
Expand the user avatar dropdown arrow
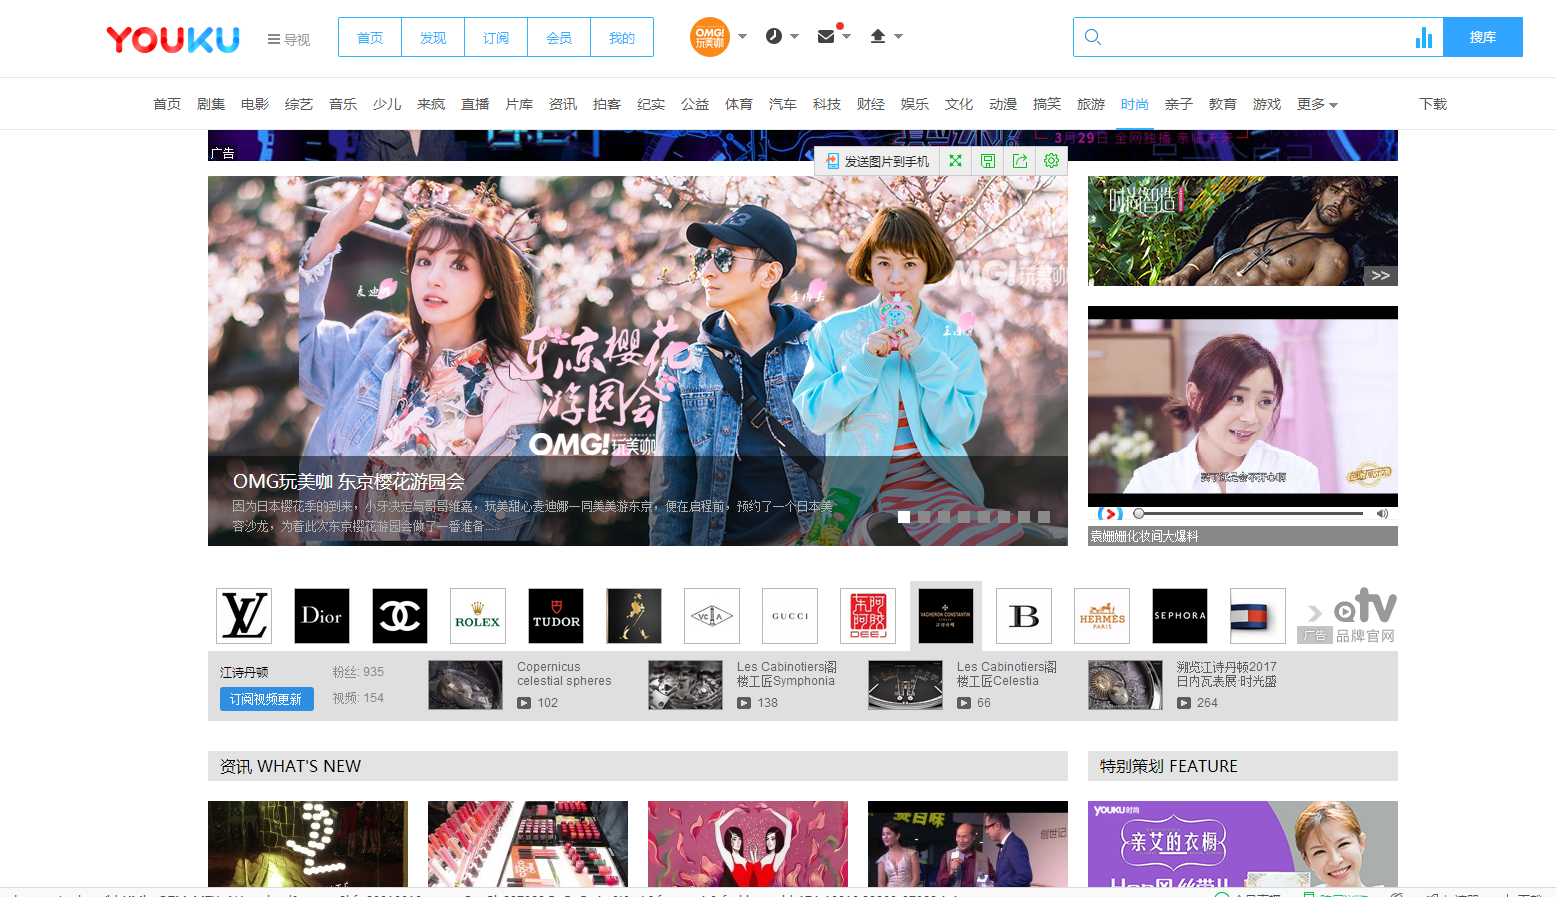click(x=743, y=37)
